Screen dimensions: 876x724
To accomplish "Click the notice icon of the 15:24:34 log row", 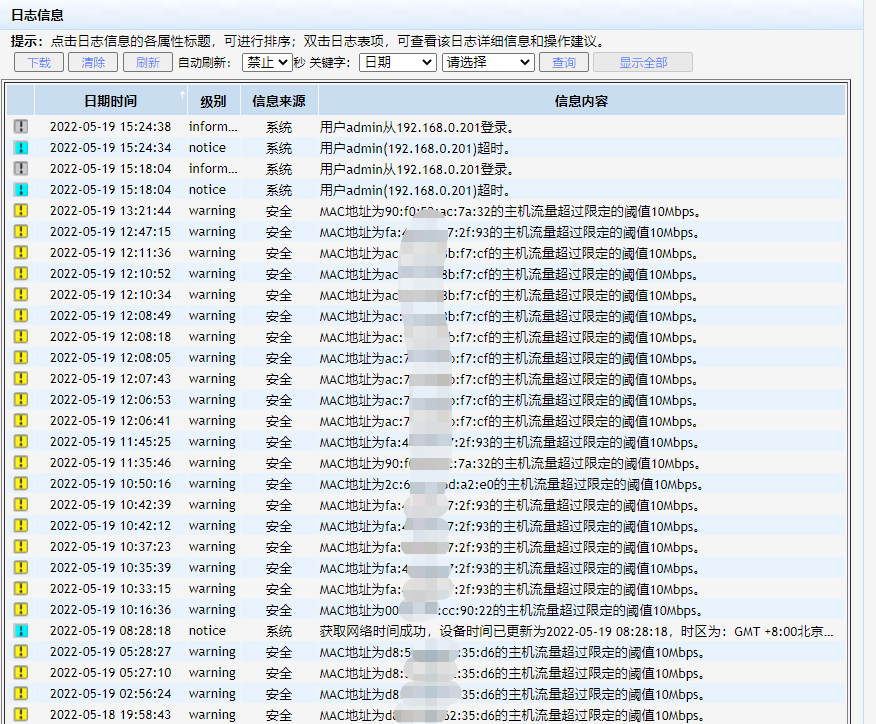I will 21,147.
